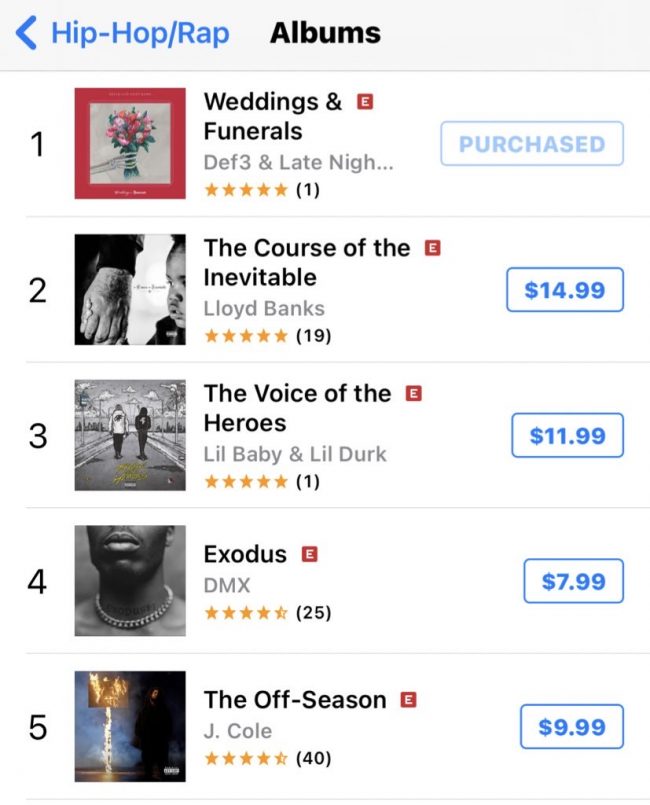Tap The Off-Season album cover
The image size is (650, 805).
click(x=130, y=726)
